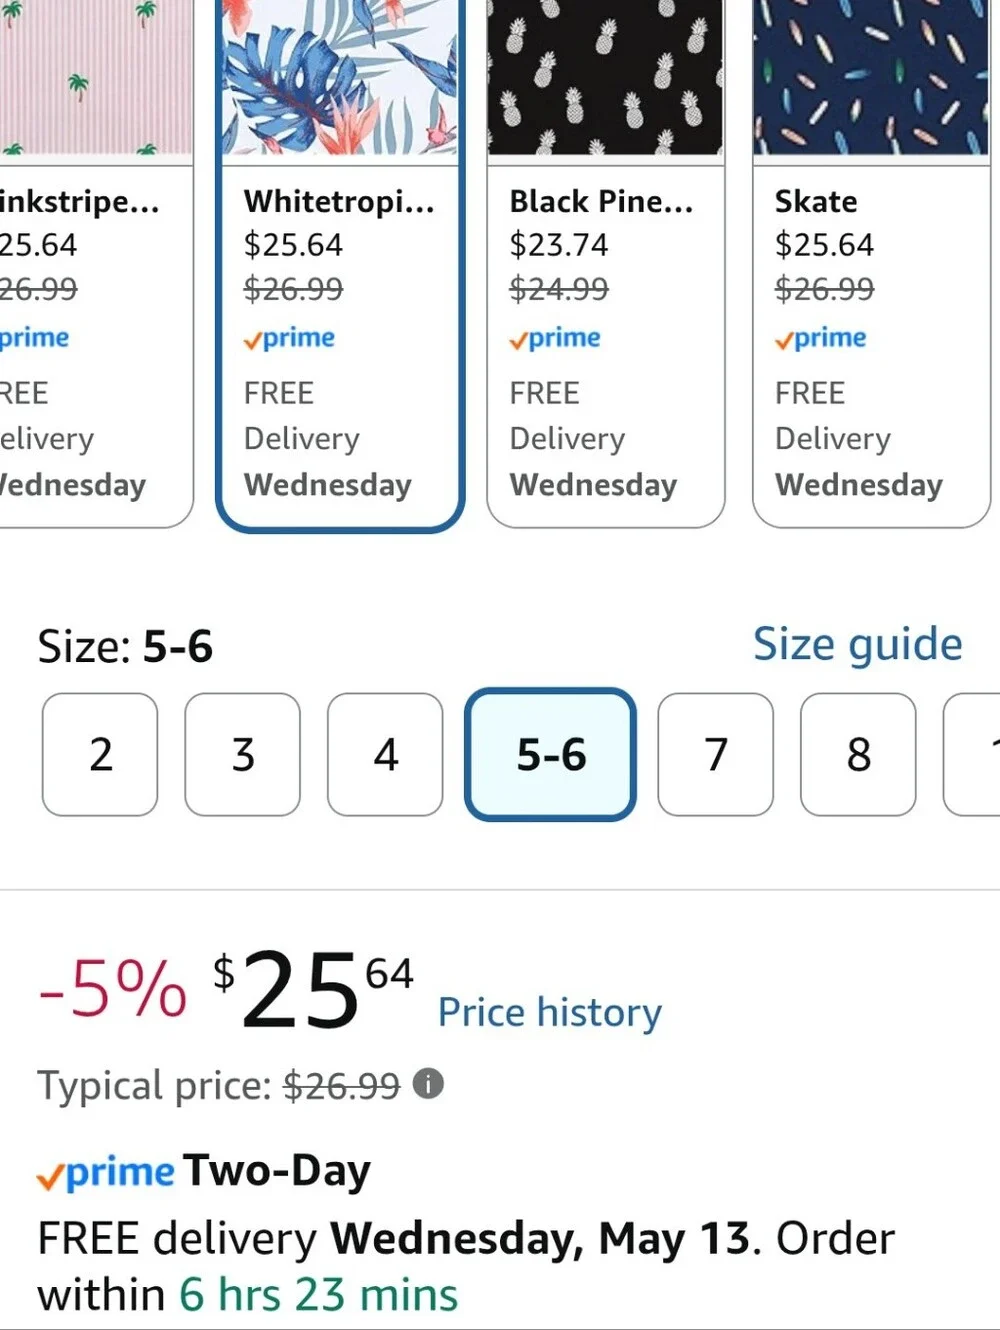
Task: Open the Size guide link
Action: coord(858,643)
